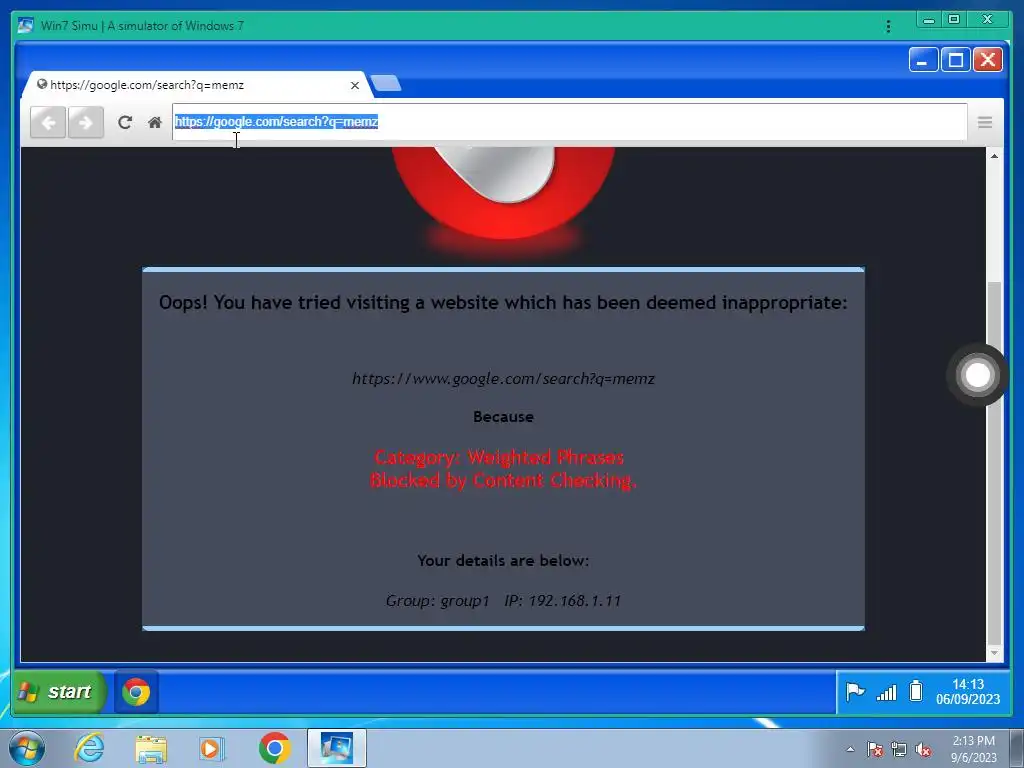1024x768 pixels.
Task: Open the host Windows Start orb
Action: coord(27,748)
